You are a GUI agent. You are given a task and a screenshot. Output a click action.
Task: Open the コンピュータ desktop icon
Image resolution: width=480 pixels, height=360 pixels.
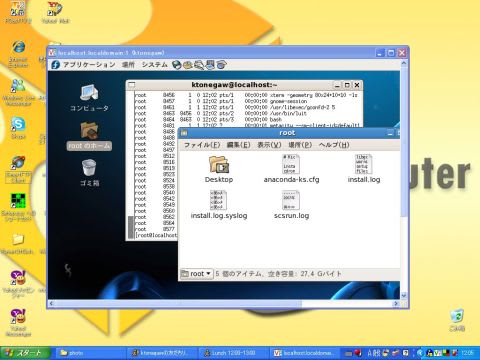point(89,98)
